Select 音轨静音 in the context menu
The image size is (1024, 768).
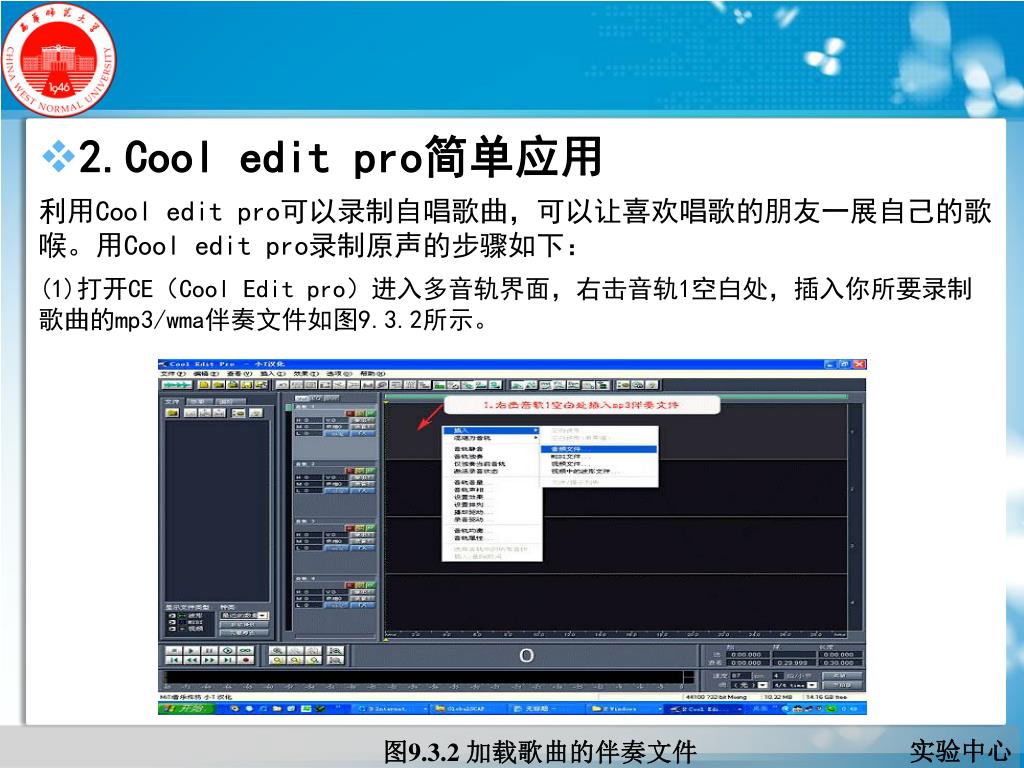[492, 449]
